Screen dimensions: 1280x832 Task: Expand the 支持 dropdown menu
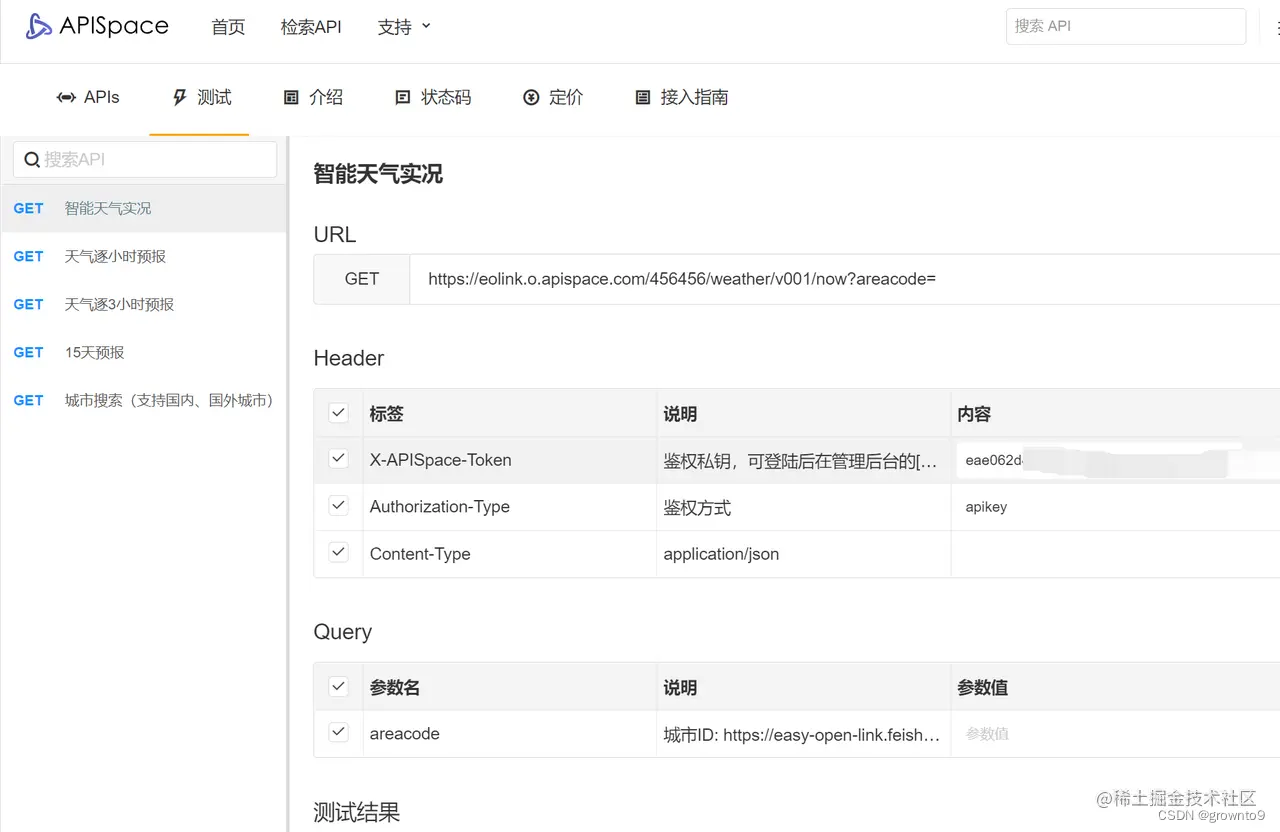pos(404,27)
